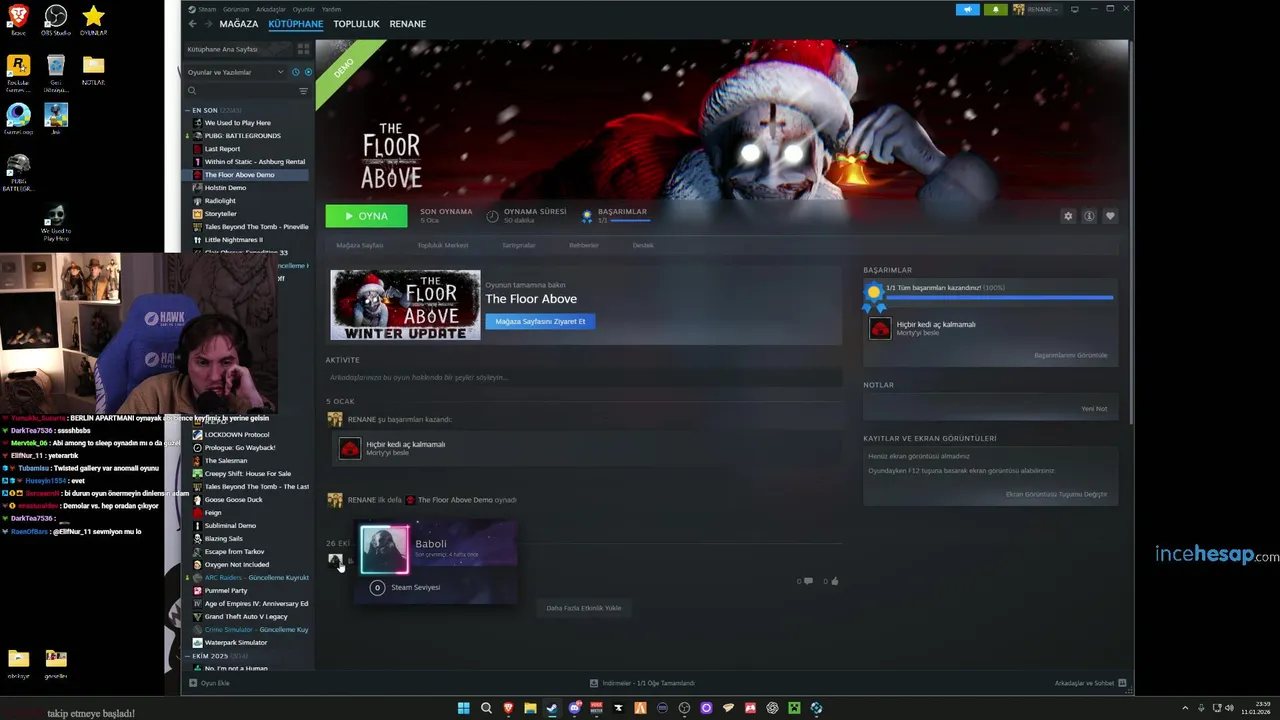Open the Mağaza Sayfası game link
The height and width of the screenshot is (720, 1280).
point(359,245)
